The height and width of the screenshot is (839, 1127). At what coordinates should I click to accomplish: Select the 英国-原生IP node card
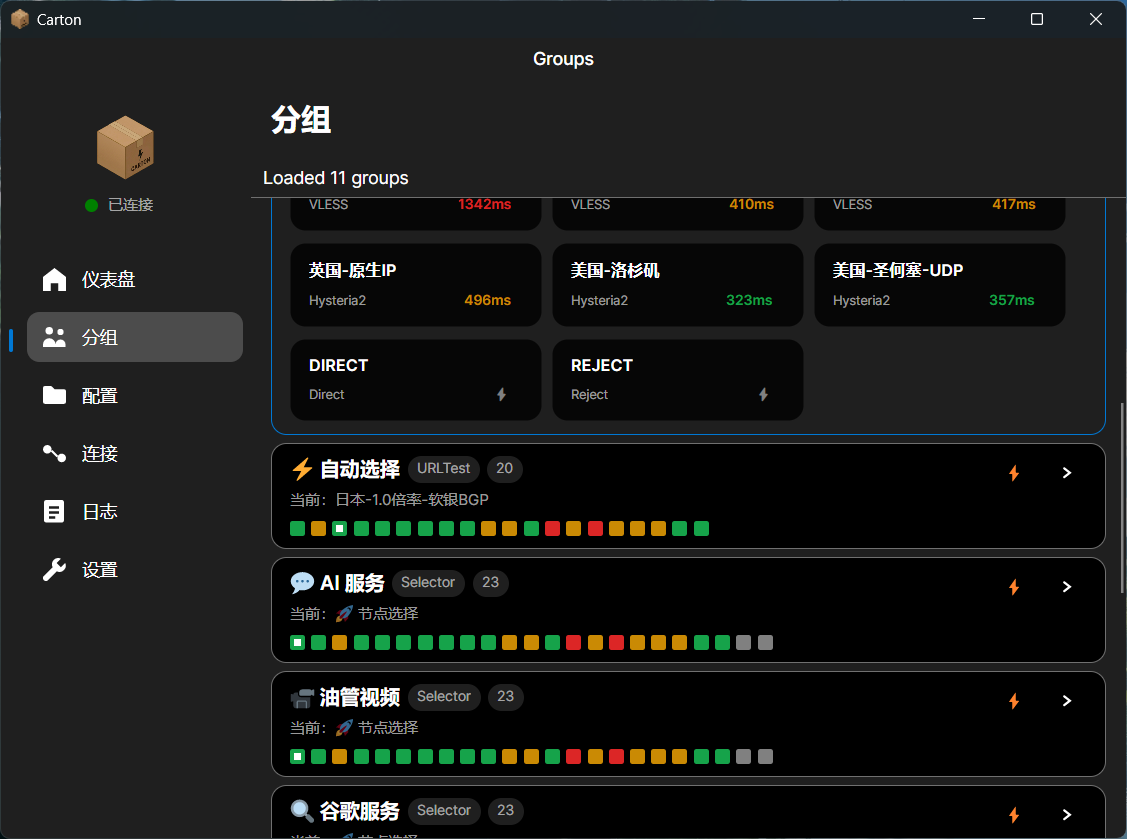click(x=415, y=285)
